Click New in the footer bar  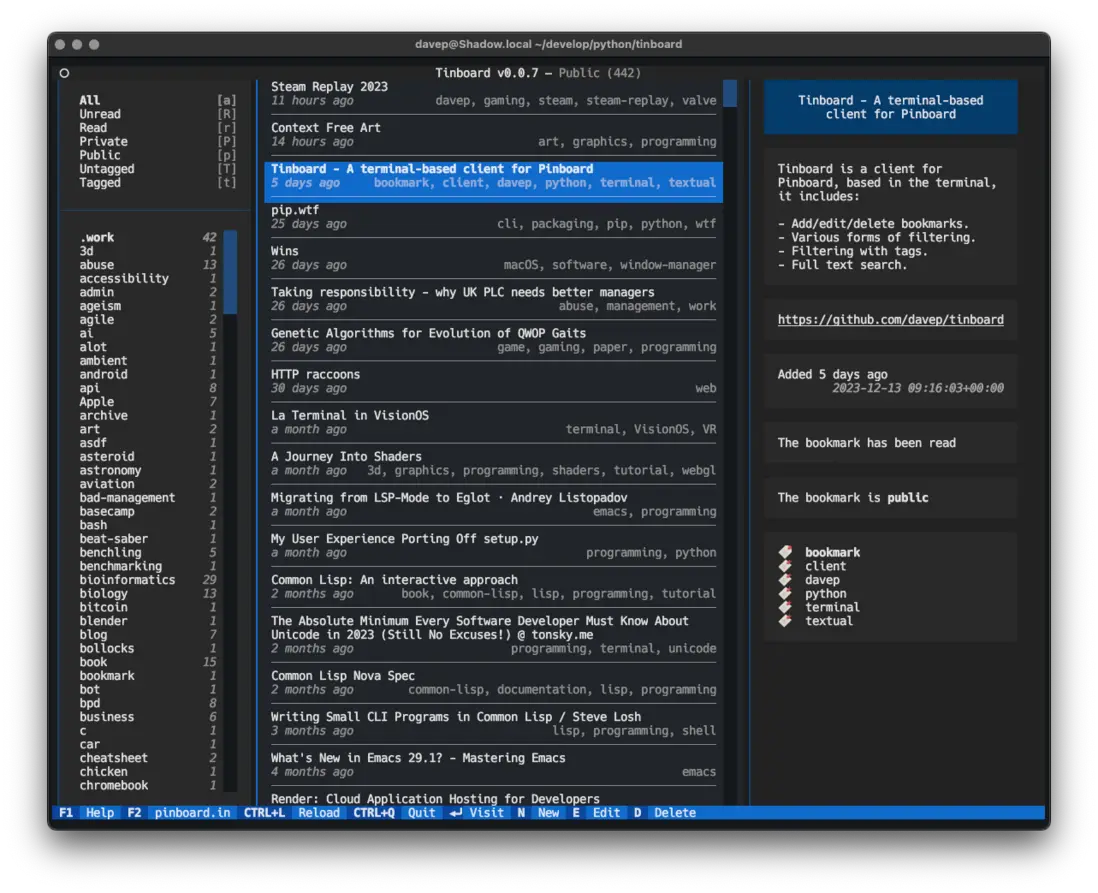coord(548,813)
